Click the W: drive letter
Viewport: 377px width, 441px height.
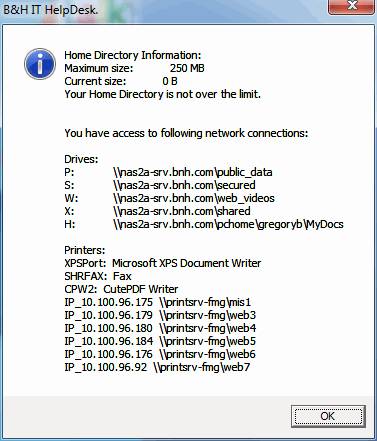(x=71, y=198)
